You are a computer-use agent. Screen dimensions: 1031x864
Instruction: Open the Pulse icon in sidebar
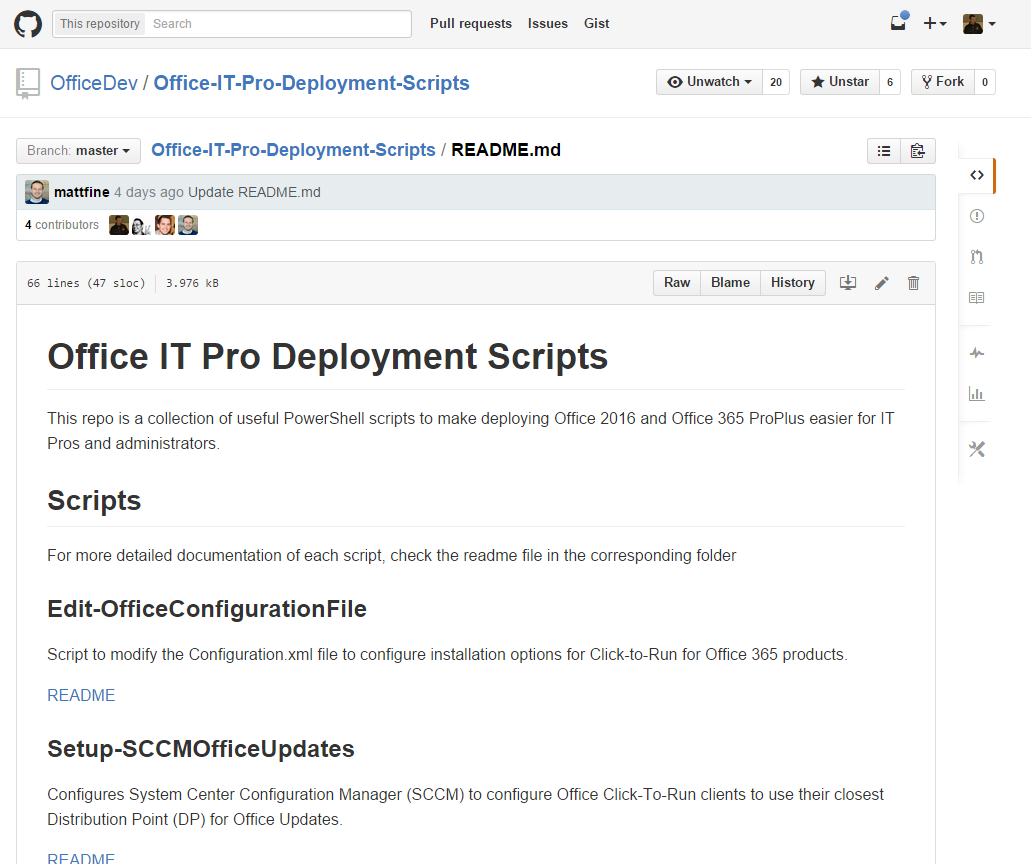click(x=976, y=353)
